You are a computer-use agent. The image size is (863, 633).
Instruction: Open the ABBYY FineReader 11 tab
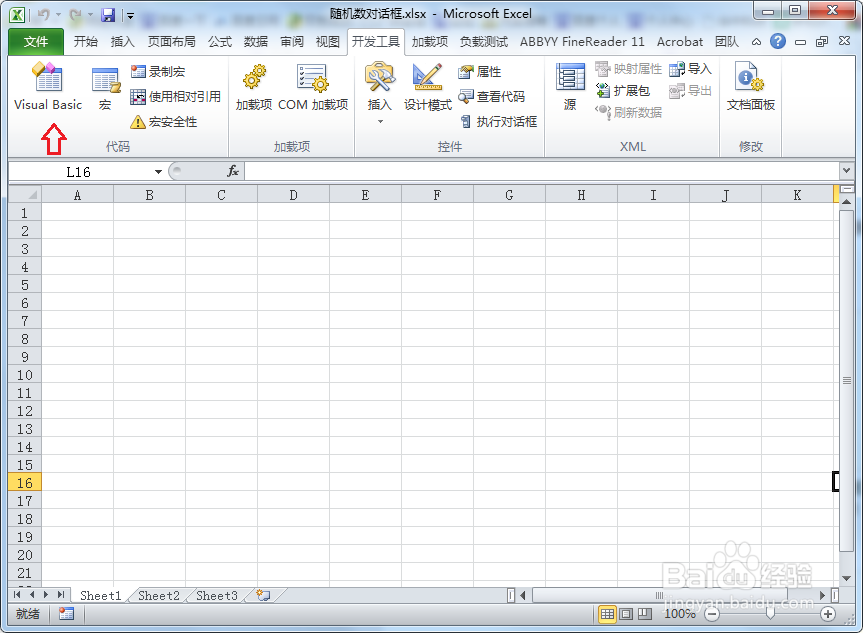[582, 42]
